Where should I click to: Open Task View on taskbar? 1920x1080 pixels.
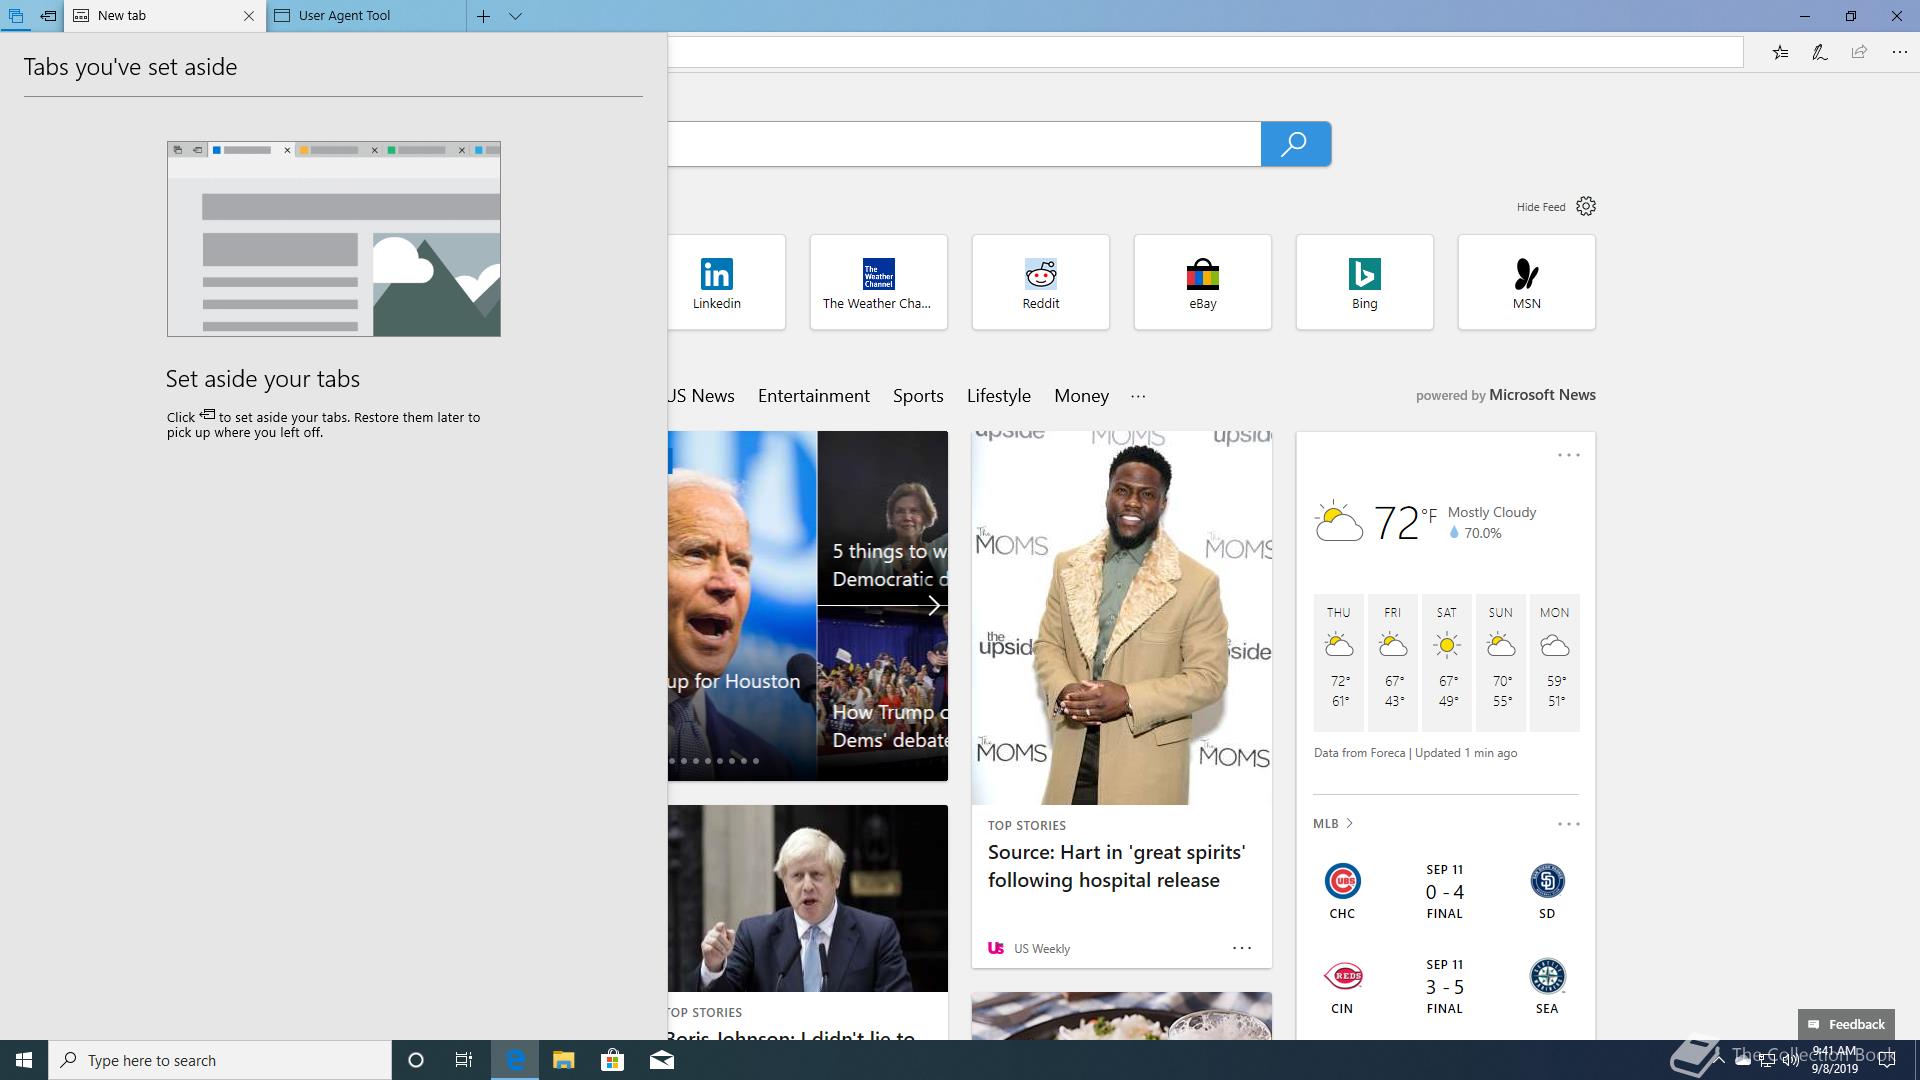464,1060
